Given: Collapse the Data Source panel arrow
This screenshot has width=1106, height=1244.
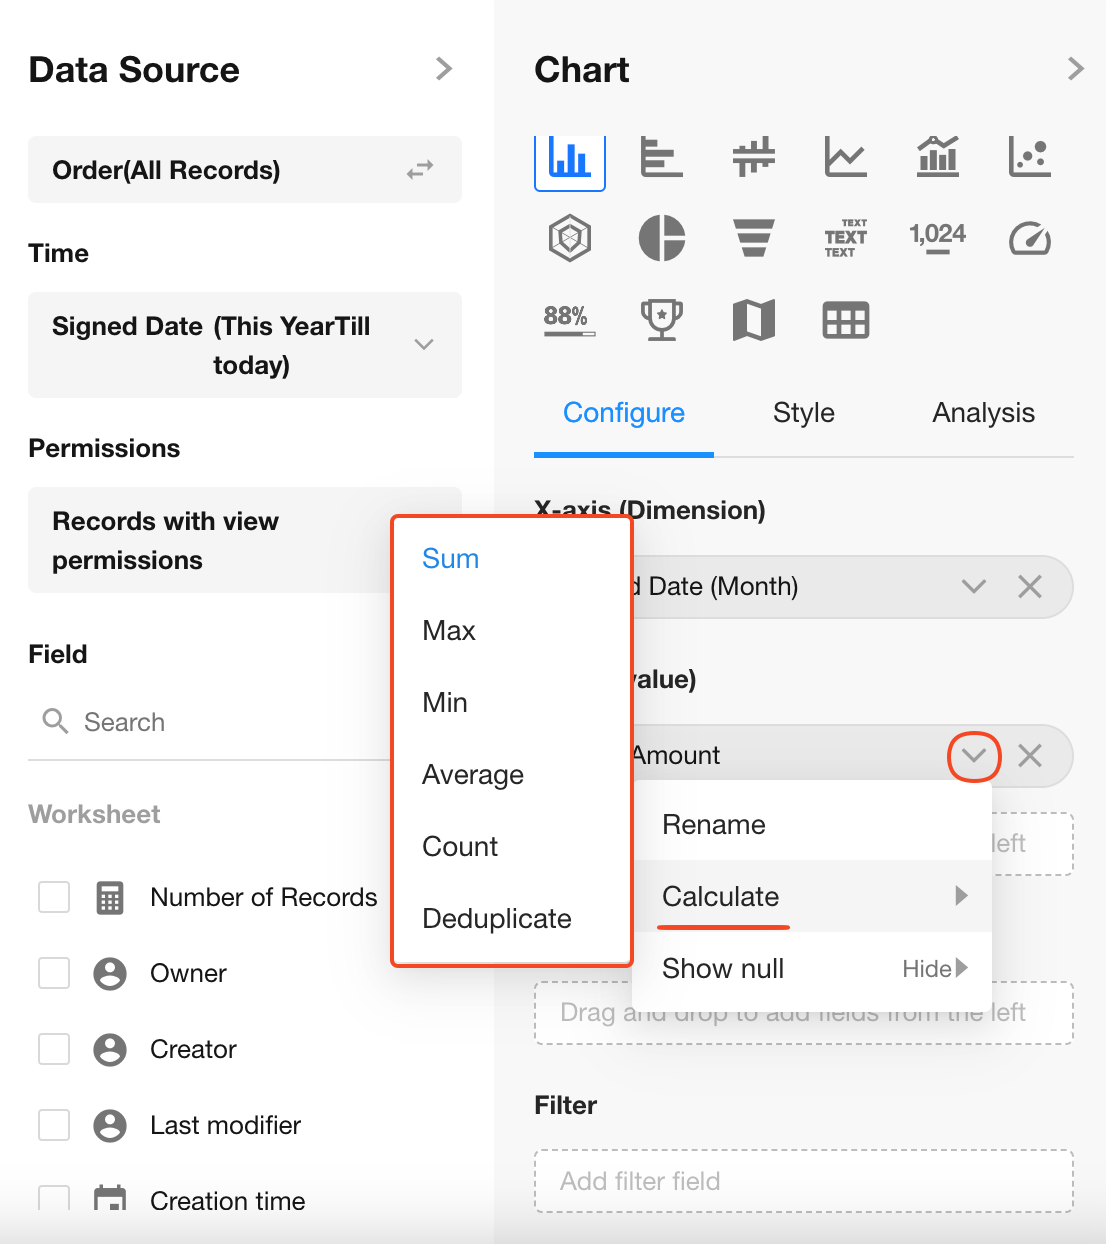Looking at the screenshot, I should tap(444, 69).
